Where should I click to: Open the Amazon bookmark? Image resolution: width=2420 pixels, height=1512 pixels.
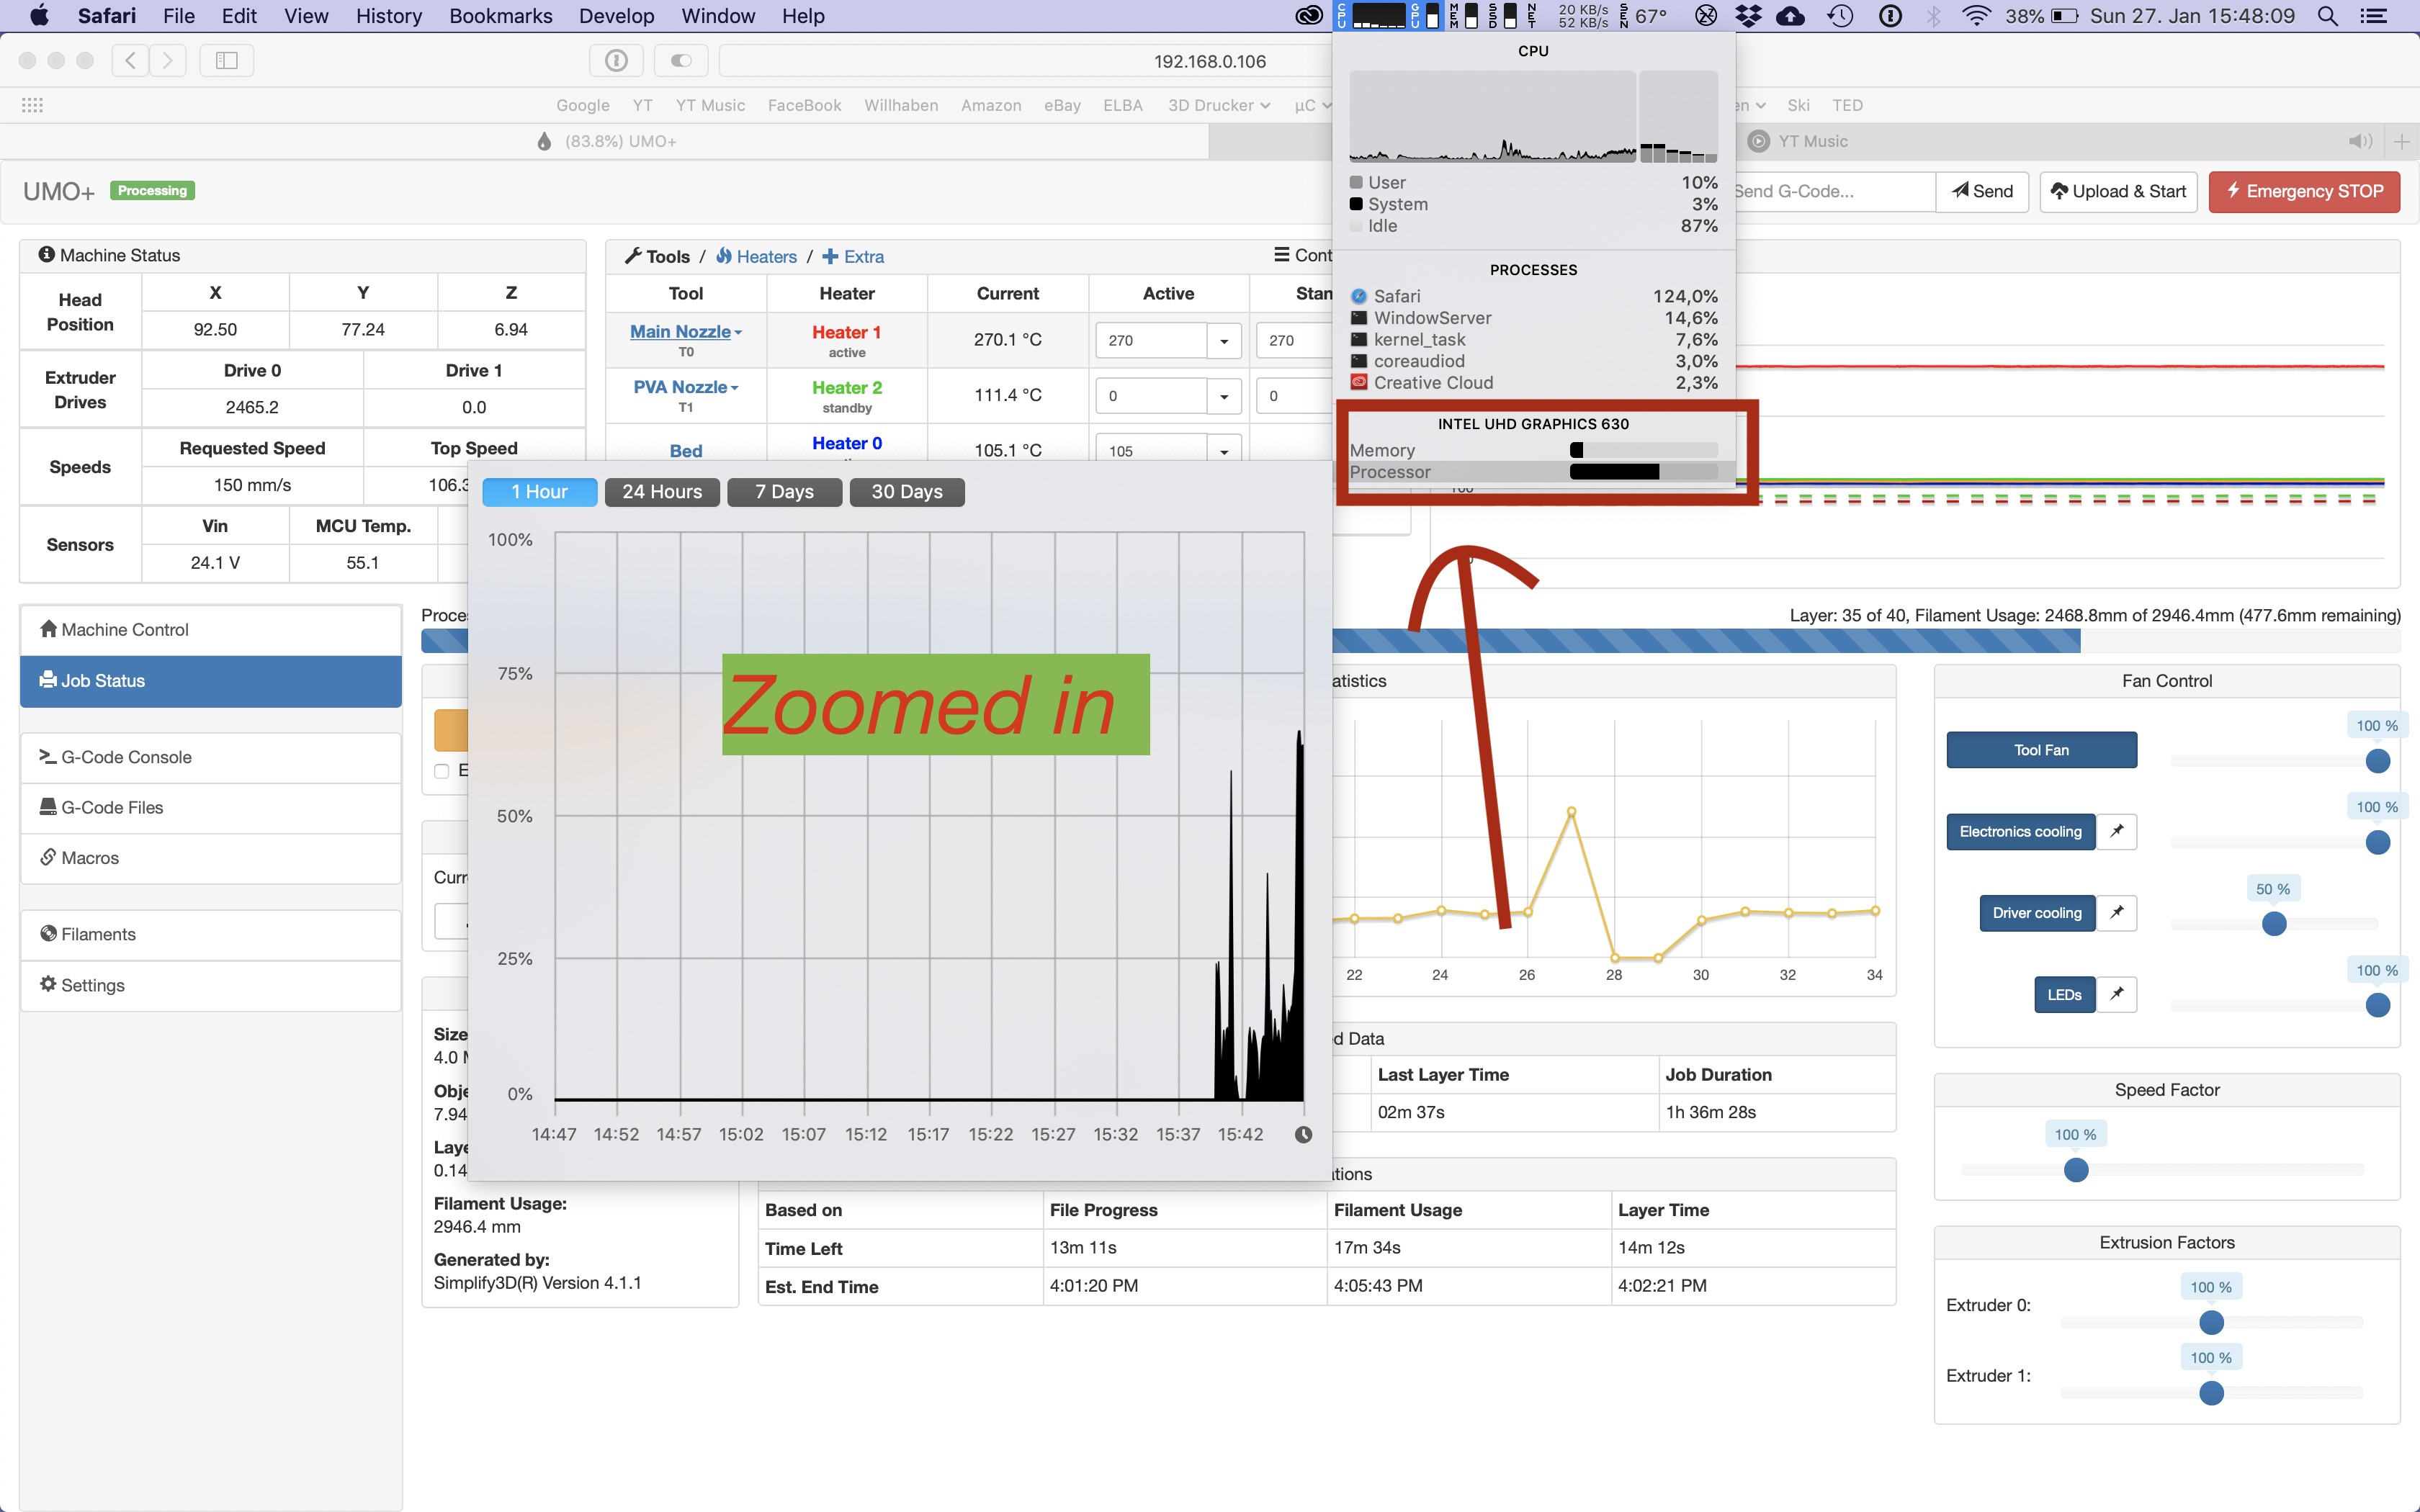click(991, 105)
